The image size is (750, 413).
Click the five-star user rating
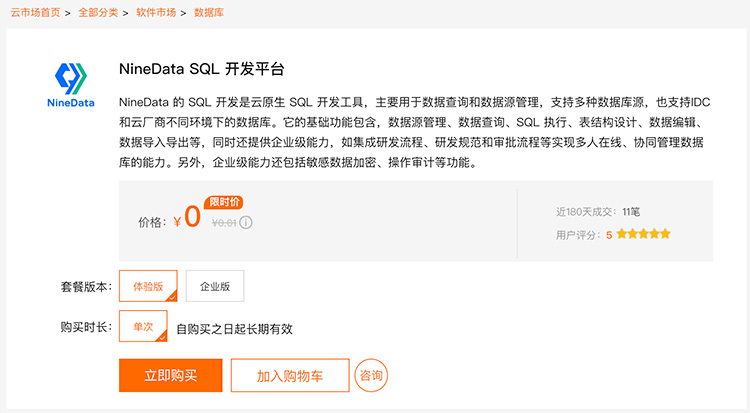point(643,234)
